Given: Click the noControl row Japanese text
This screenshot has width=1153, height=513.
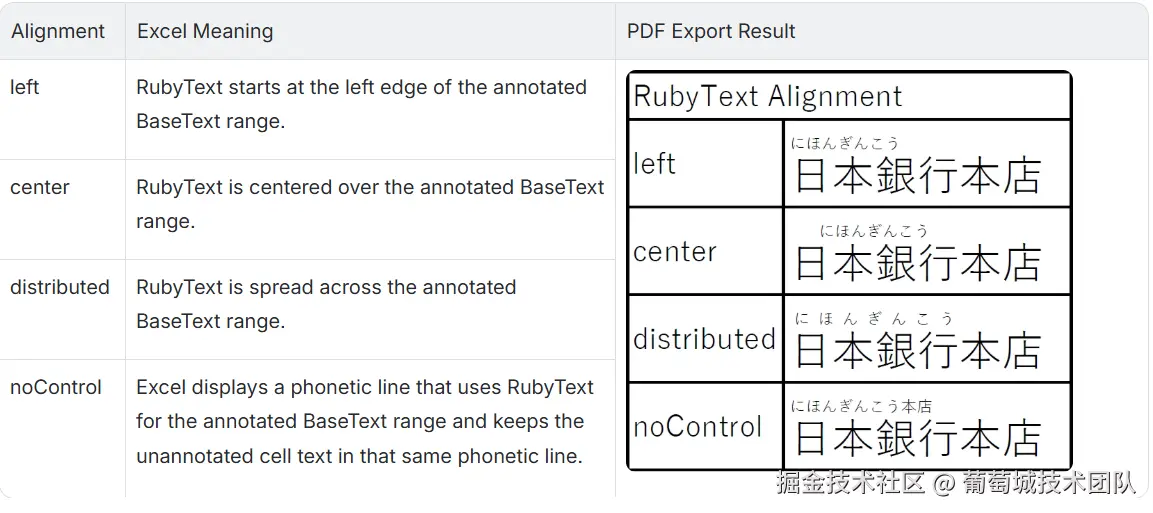Looking at the screenshot, I should pos(918,438).
